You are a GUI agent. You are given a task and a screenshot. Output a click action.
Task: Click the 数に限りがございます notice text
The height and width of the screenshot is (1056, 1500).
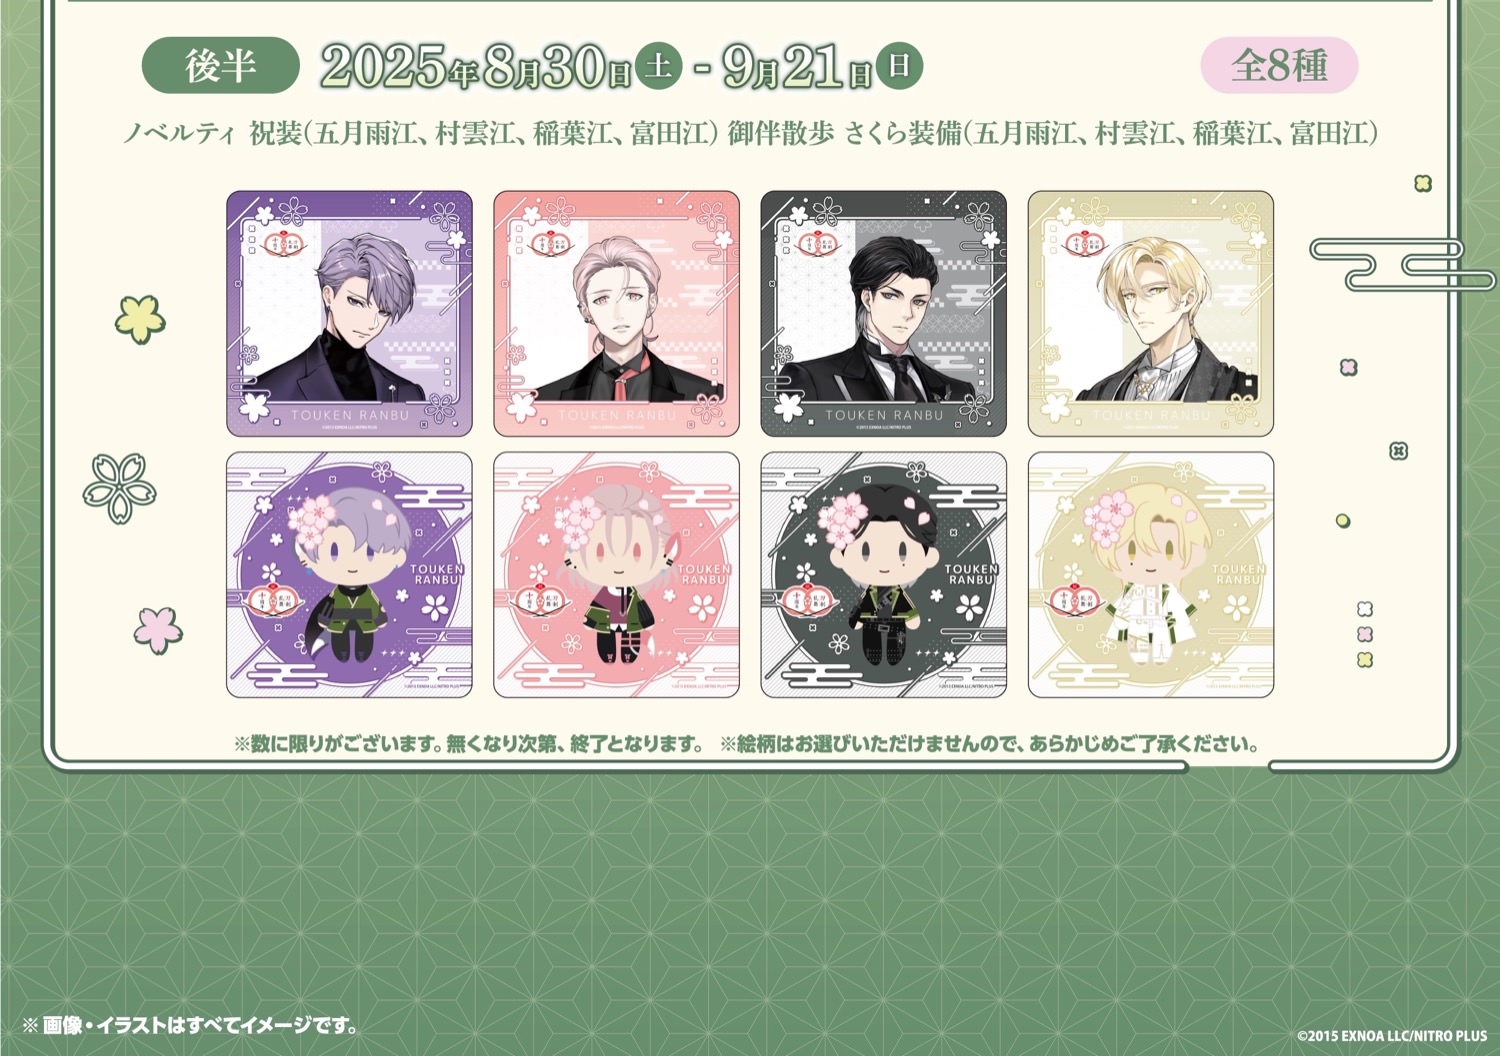[x=469, y=744]
